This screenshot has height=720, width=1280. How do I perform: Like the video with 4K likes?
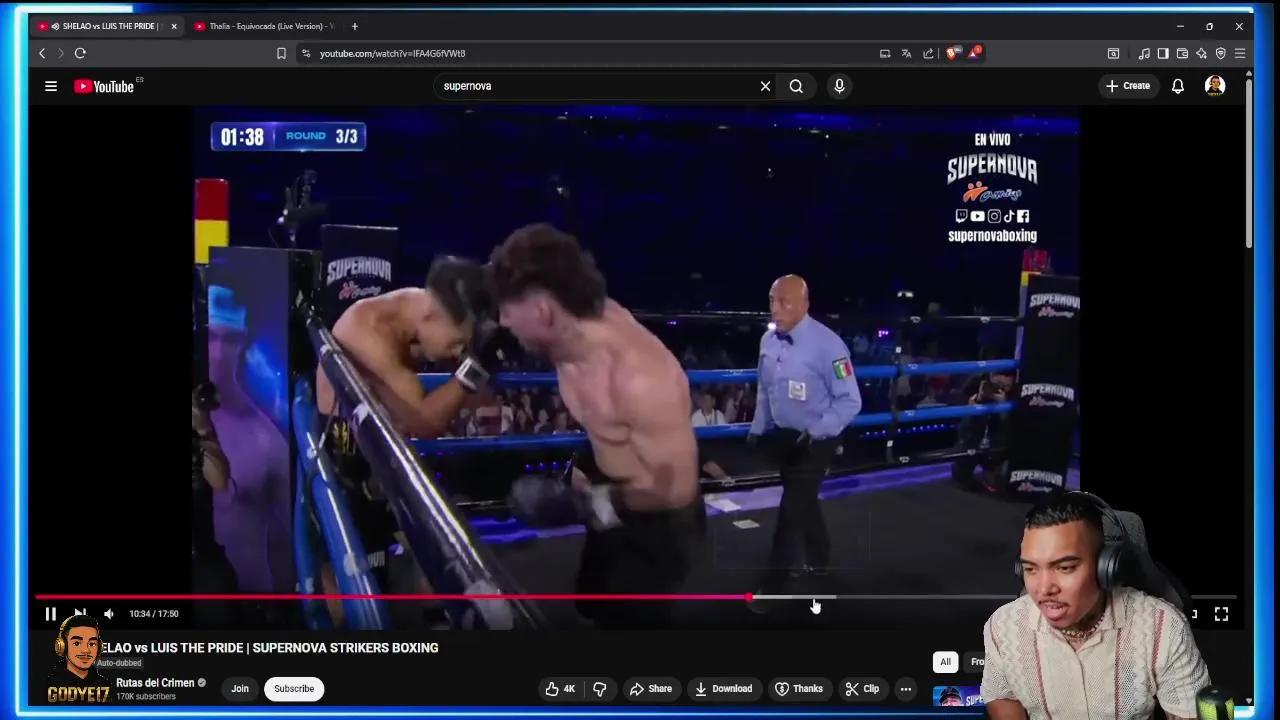559,689
